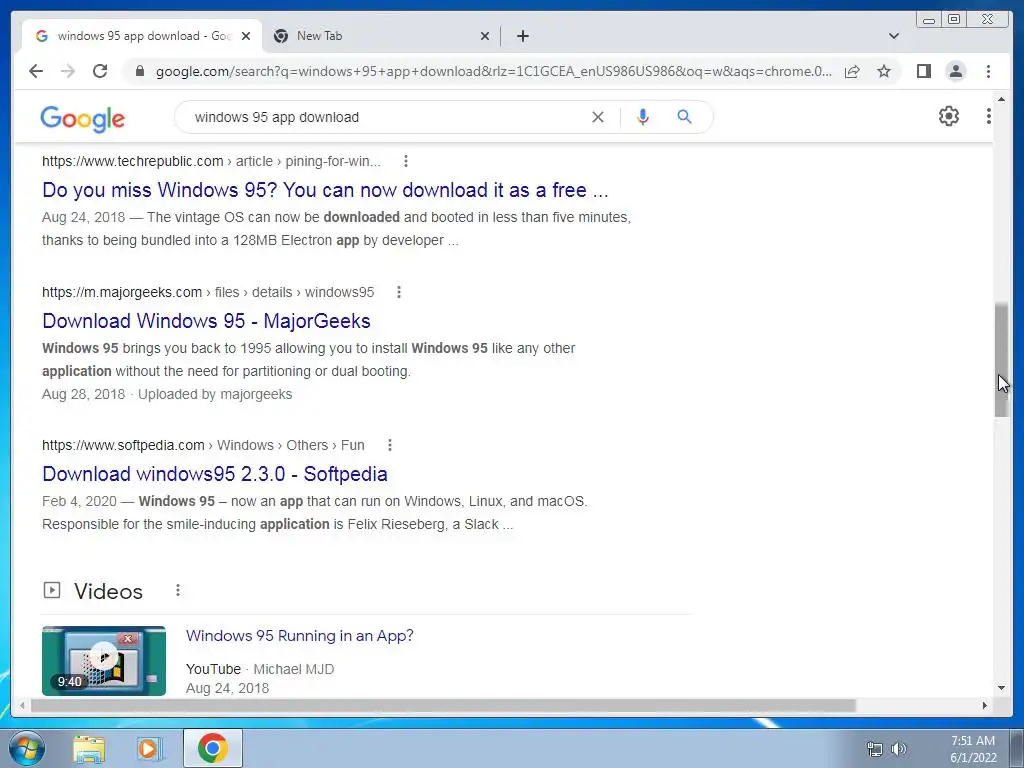Bookmark this page with the star
The height and width of the screenshot is (768, 1024).
884,71
